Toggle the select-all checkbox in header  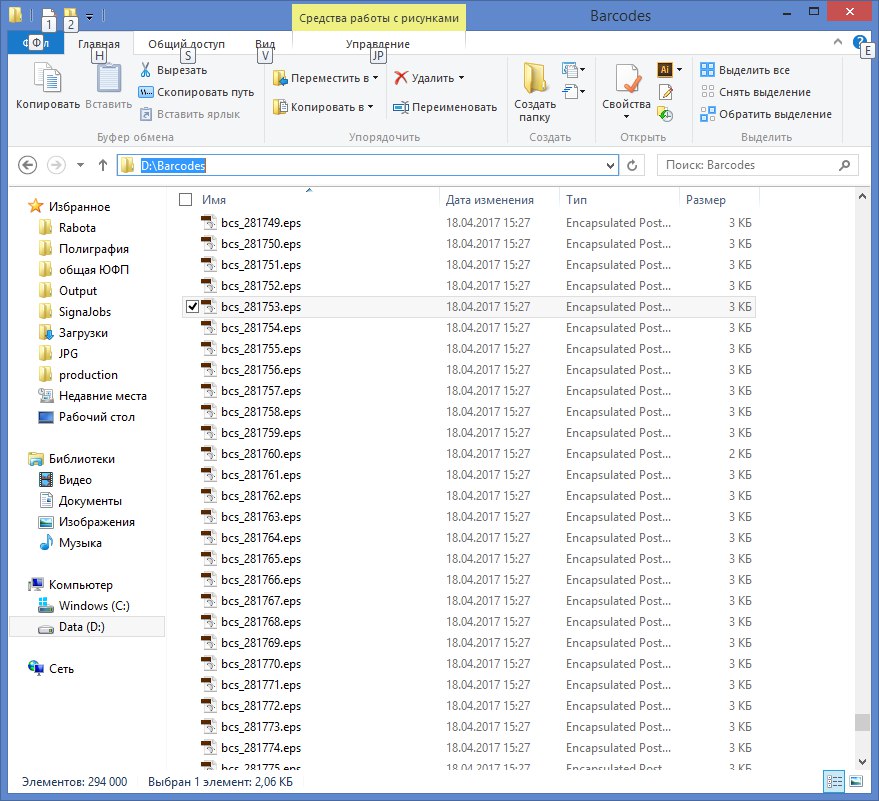(x=186, y=200)
